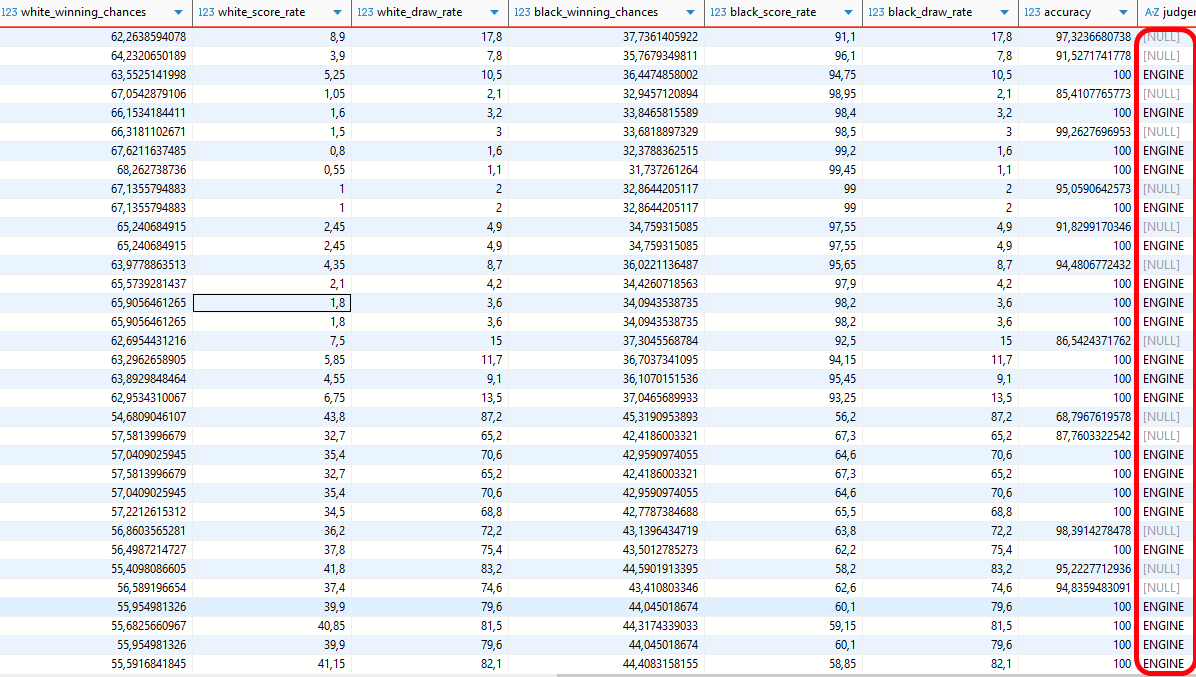Click the 123 icon beside white_score_rate header
Image resolution: width=1196 pixels, height=677 pixels.
coord(206,13)
